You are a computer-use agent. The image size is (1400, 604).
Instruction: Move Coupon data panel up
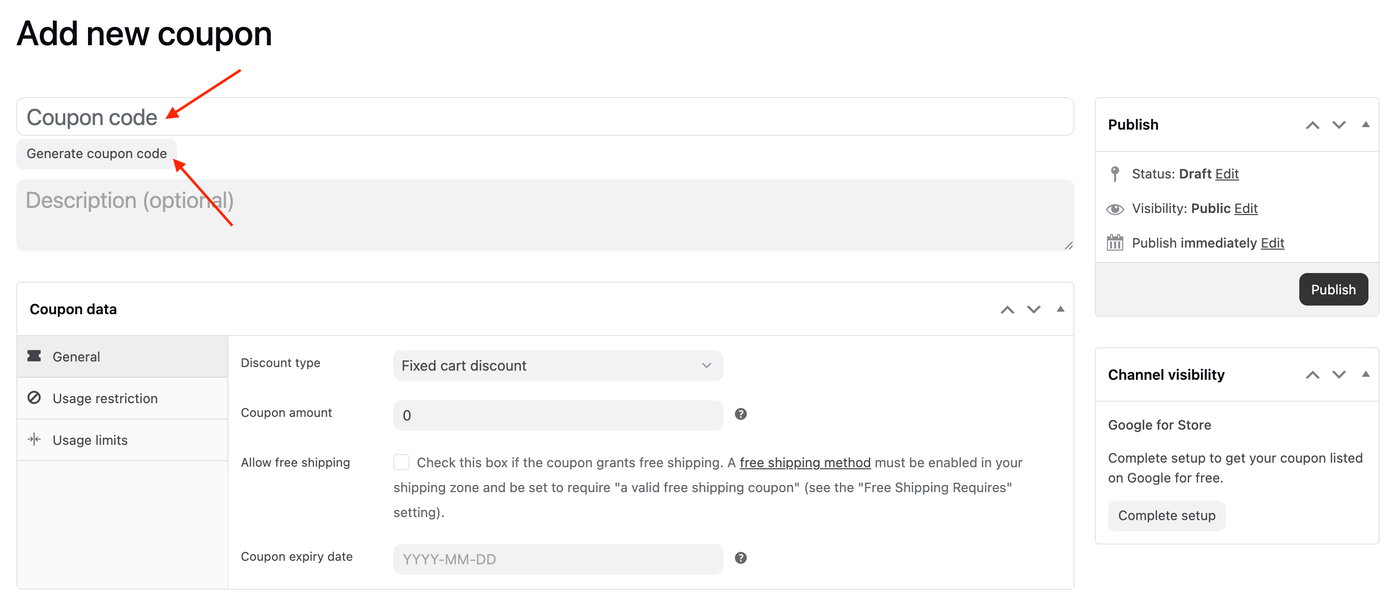(1007, 310)
